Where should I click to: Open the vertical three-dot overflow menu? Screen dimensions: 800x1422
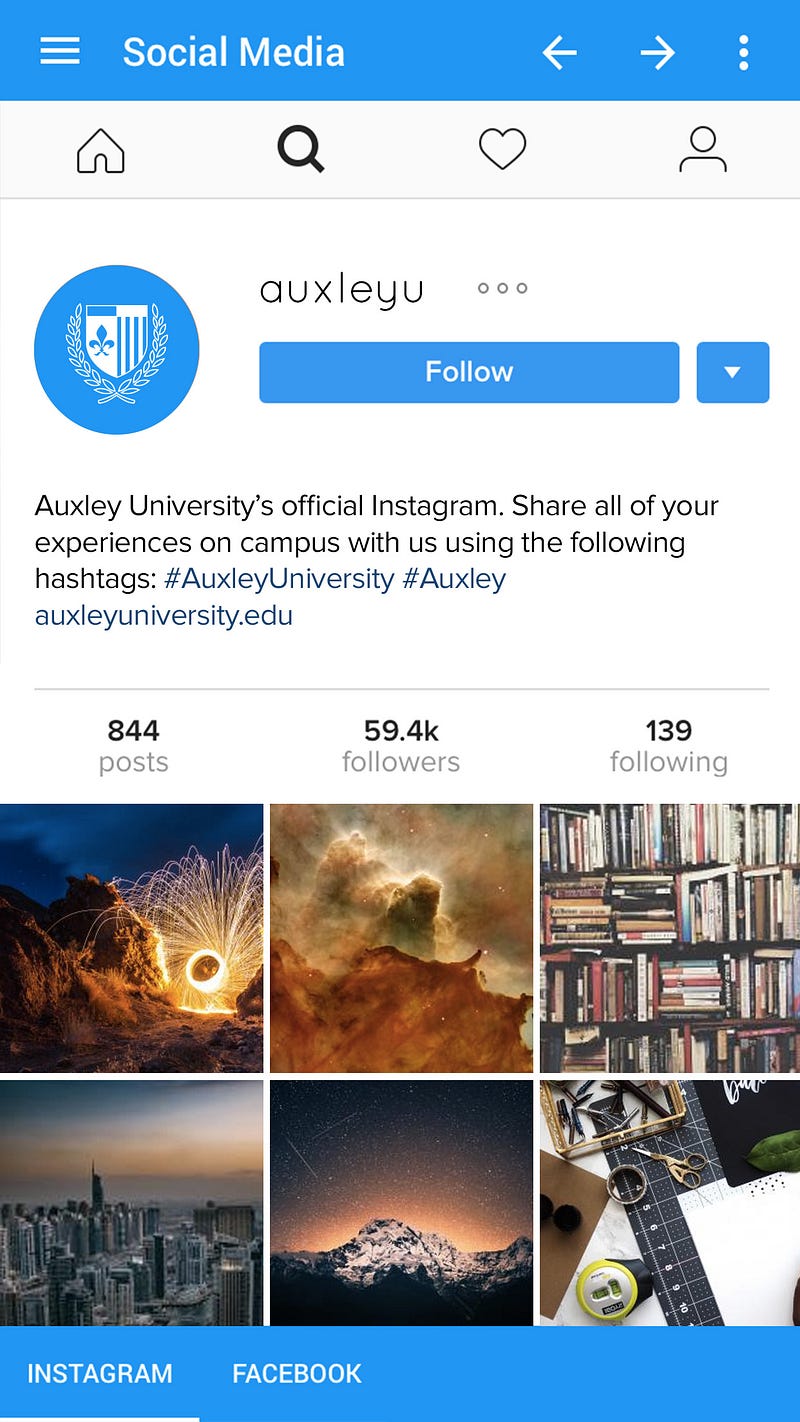click(743, 52)
